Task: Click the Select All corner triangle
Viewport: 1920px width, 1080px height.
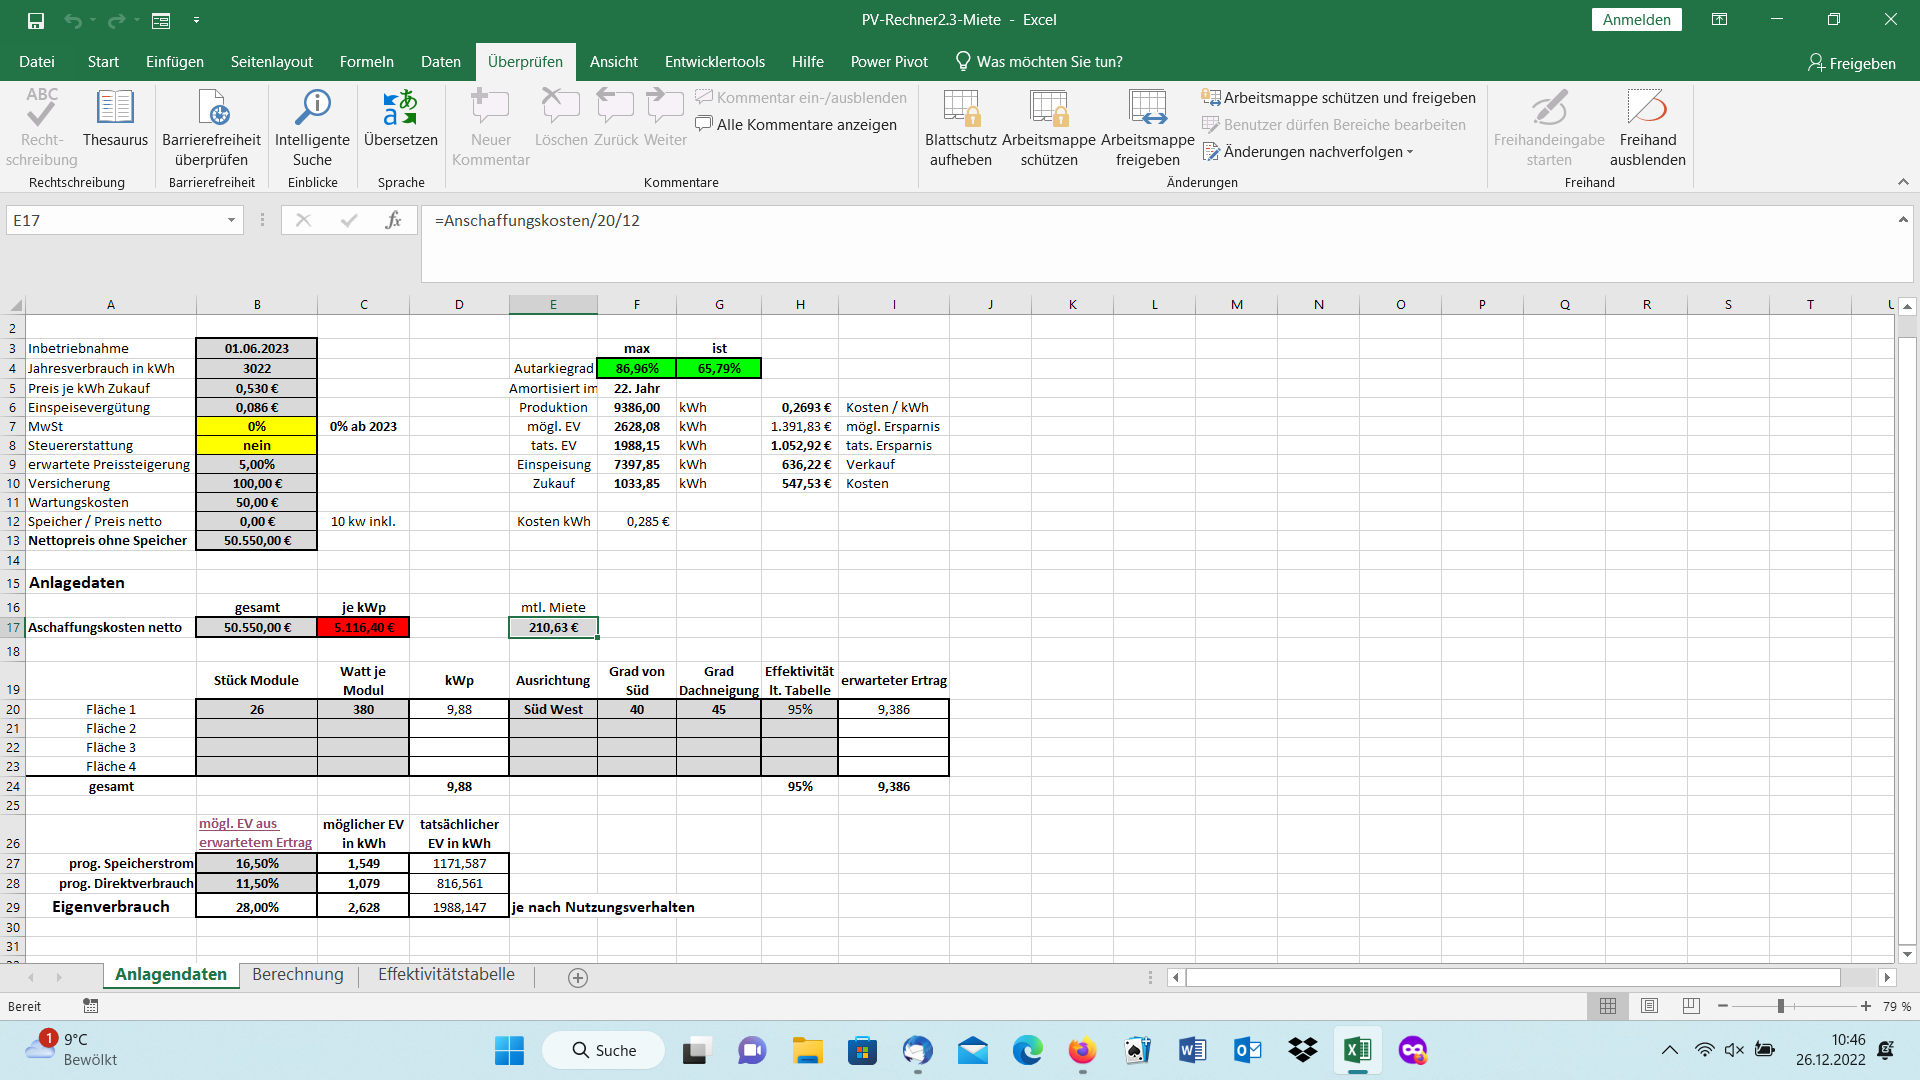Action: pyautogui.click(x=15, y=305)
